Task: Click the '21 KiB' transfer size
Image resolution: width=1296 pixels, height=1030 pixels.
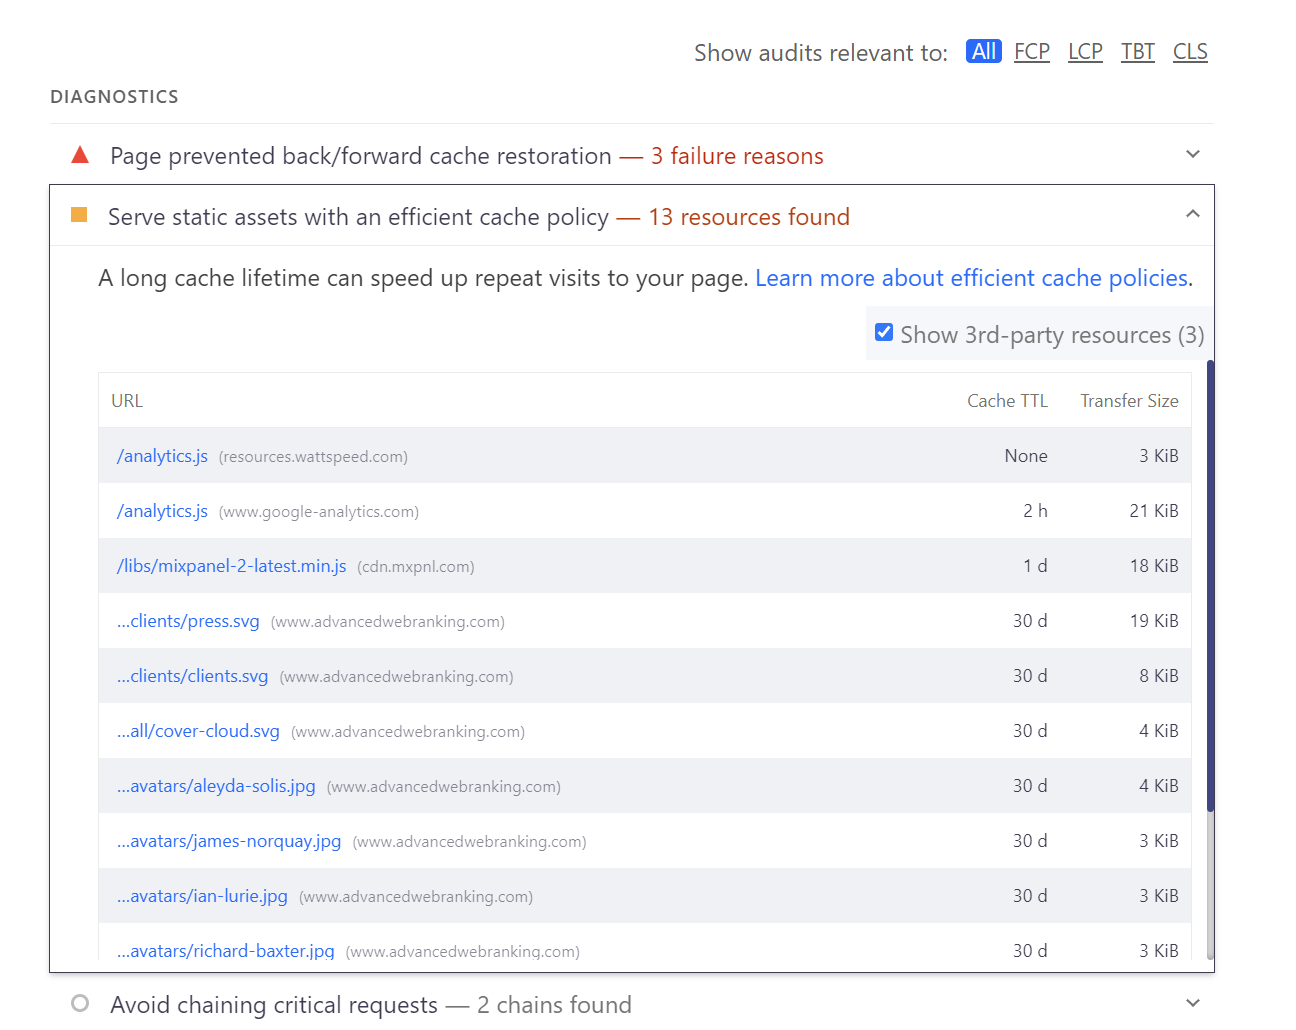Action: click(1154, 511)
